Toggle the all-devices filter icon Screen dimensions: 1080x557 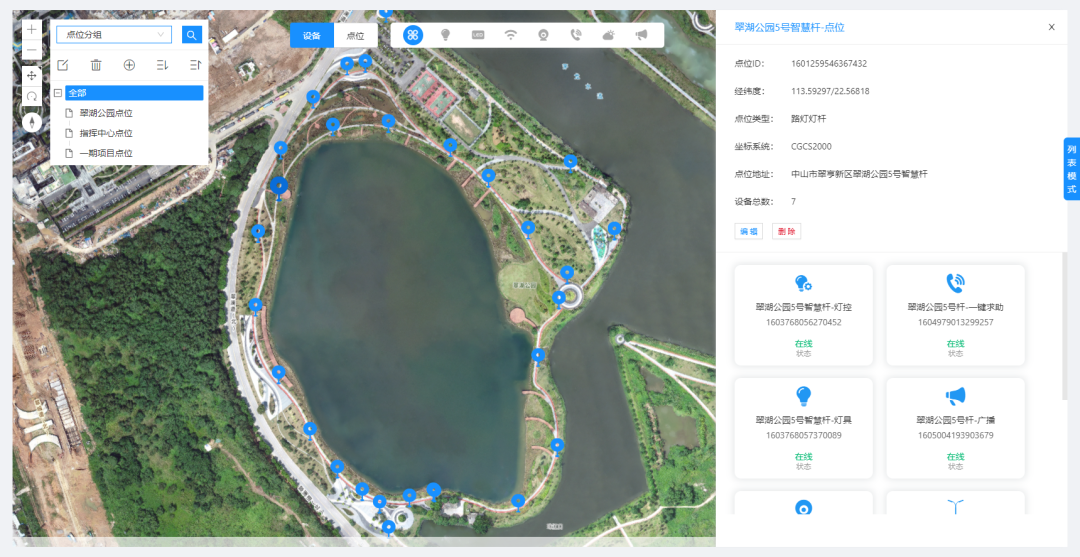click(412, 35)
